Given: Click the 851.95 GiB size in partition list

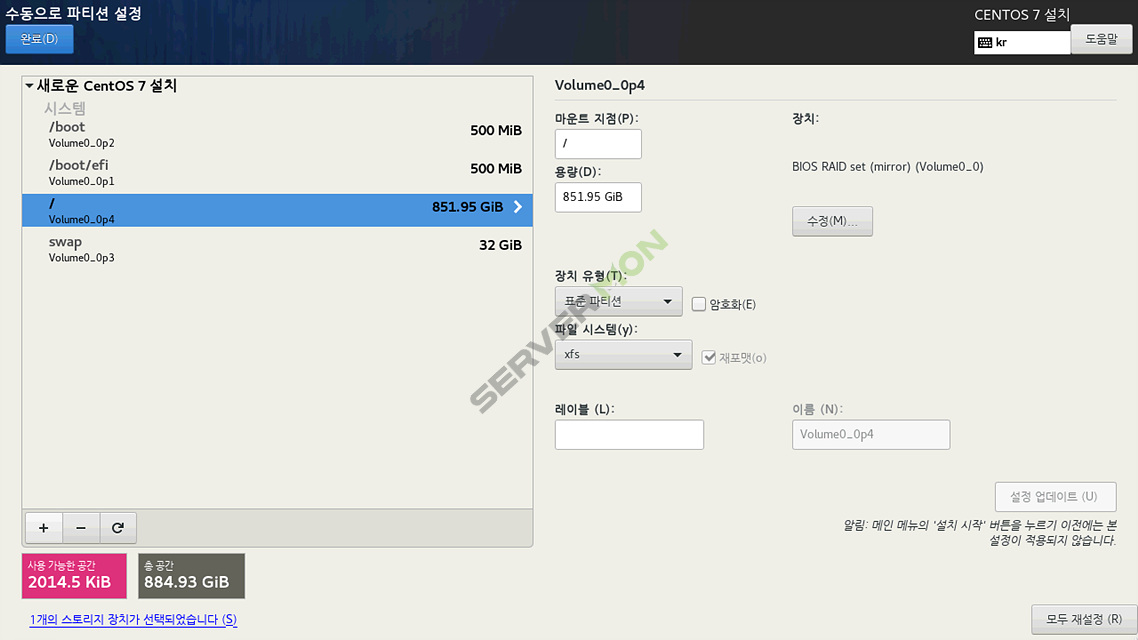Looking at the screenshot, I should 467,207.
